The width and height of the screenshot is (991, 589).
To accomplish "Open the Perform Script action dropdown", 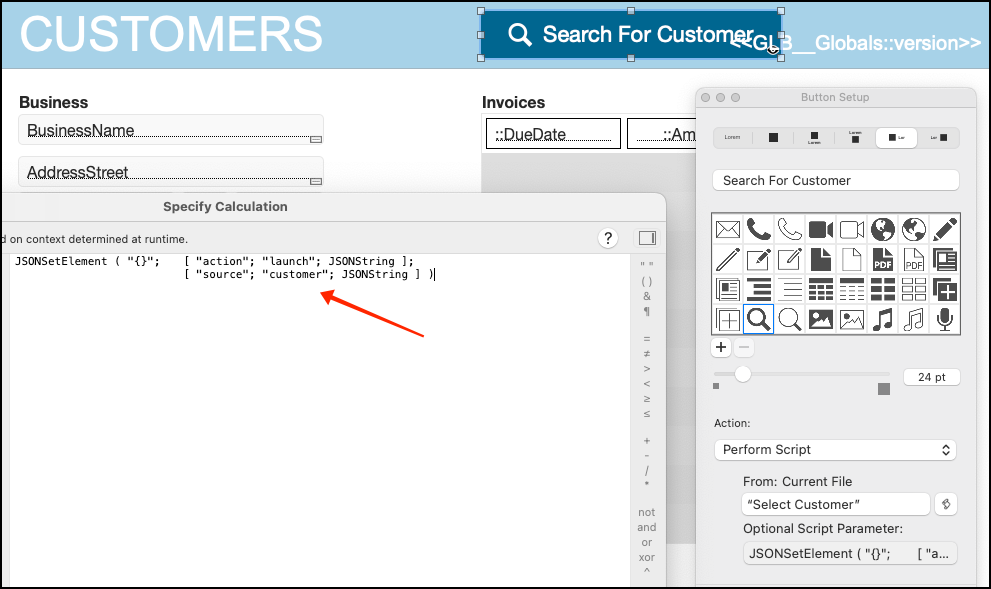I will point(835,449).
